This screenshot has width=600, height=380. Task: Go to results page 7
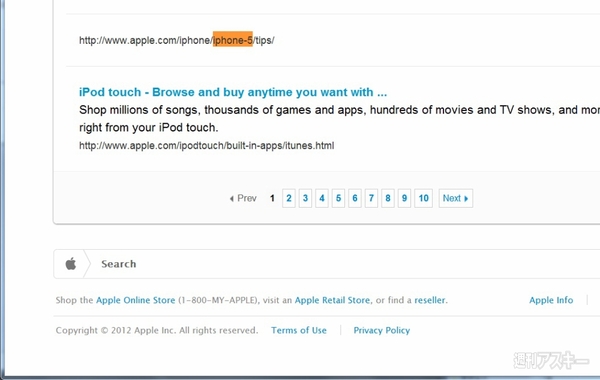pyautogui.click(x=371, y=198)
